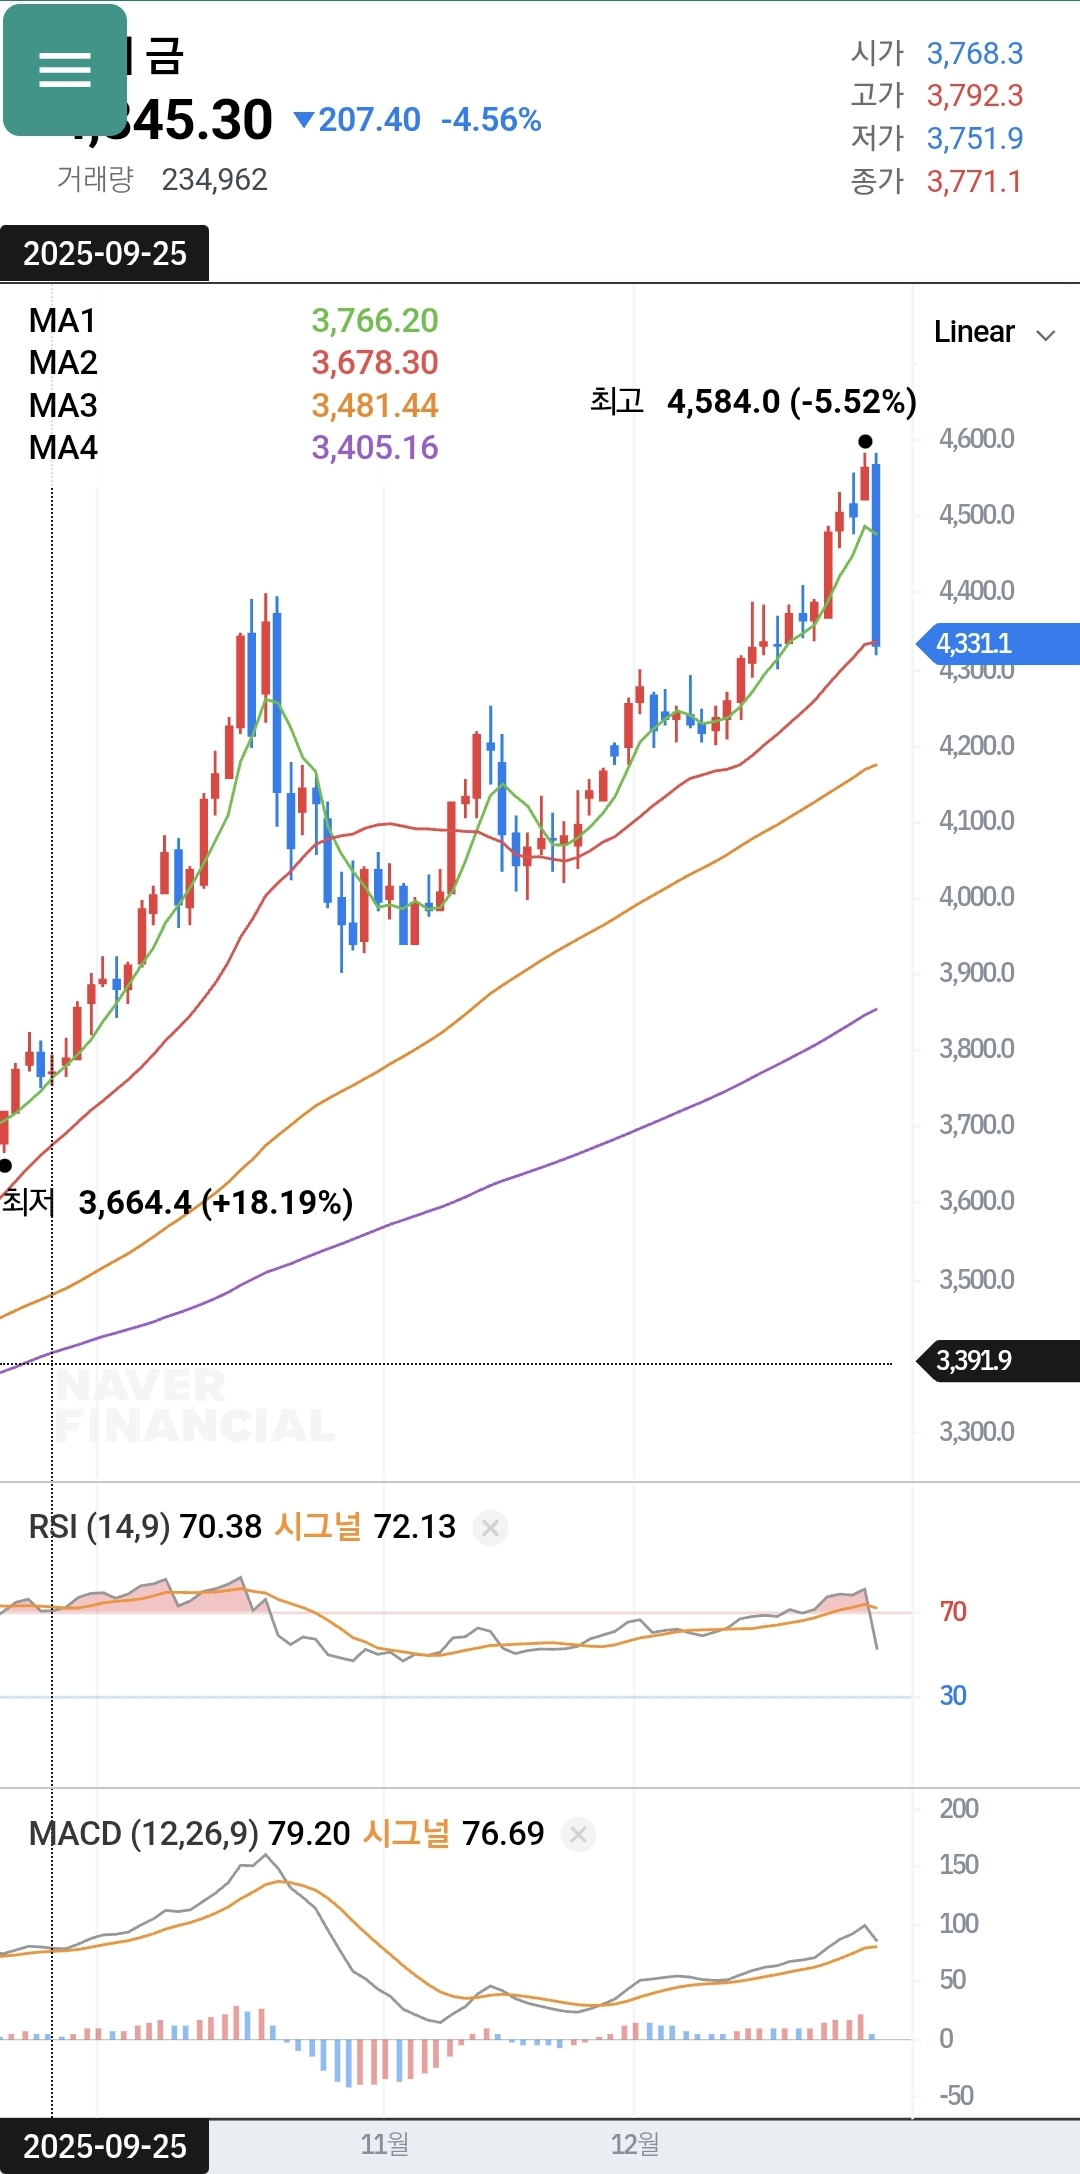The image size is (1080, 2174).
Task: Click the blue 4,331.1 current price tag
Action: [x=998, y=643]
